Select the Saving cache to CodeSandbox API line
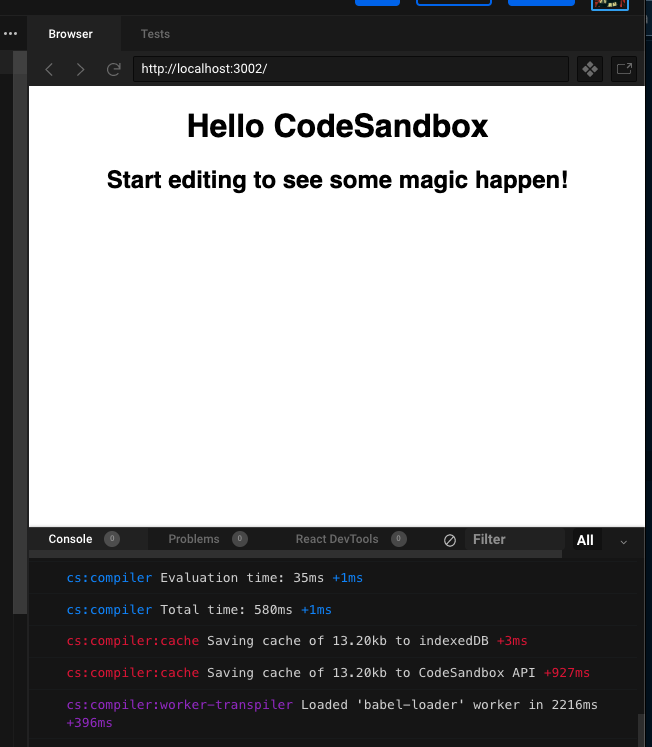This screenshot has height=747, width=652. click(333, 673)
